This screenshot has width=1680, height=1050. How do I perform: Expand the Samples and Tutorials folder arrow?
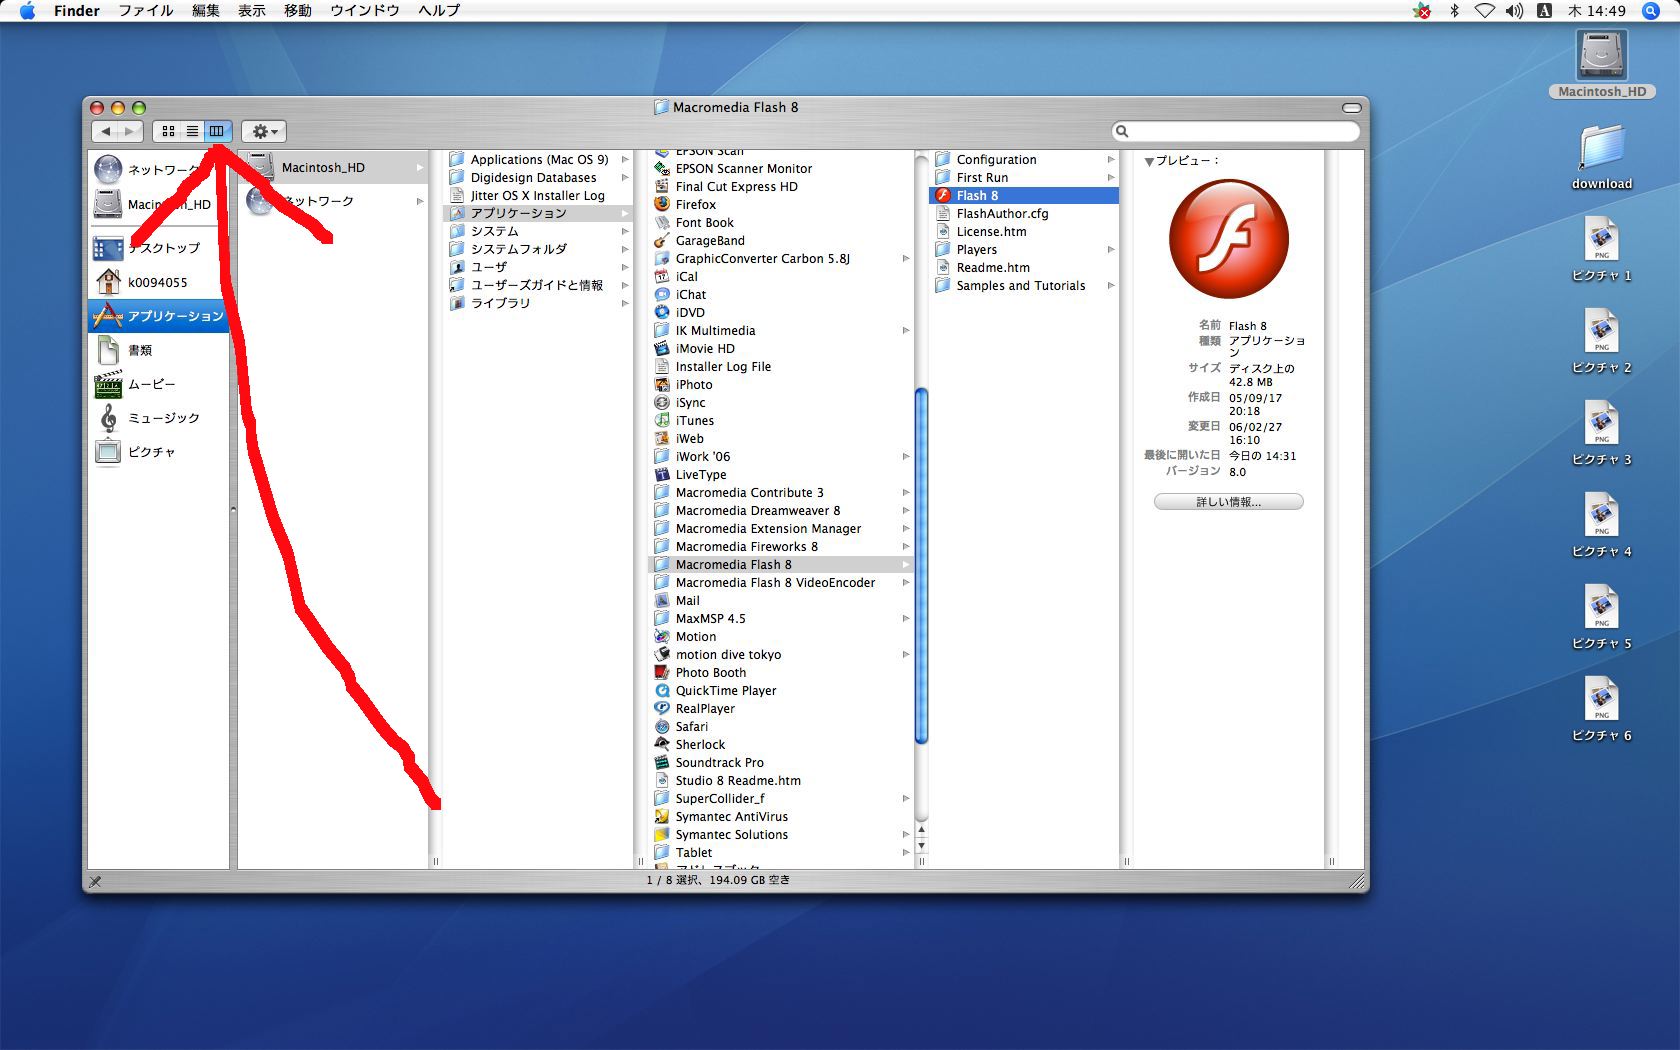pos(1110,285)
